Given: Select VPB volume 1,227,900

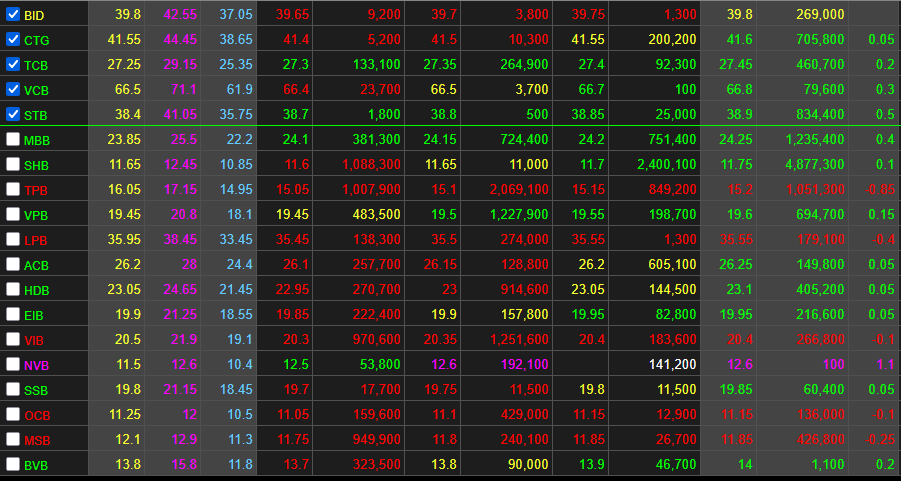Looking at the screenshot, I should (519, 214).
